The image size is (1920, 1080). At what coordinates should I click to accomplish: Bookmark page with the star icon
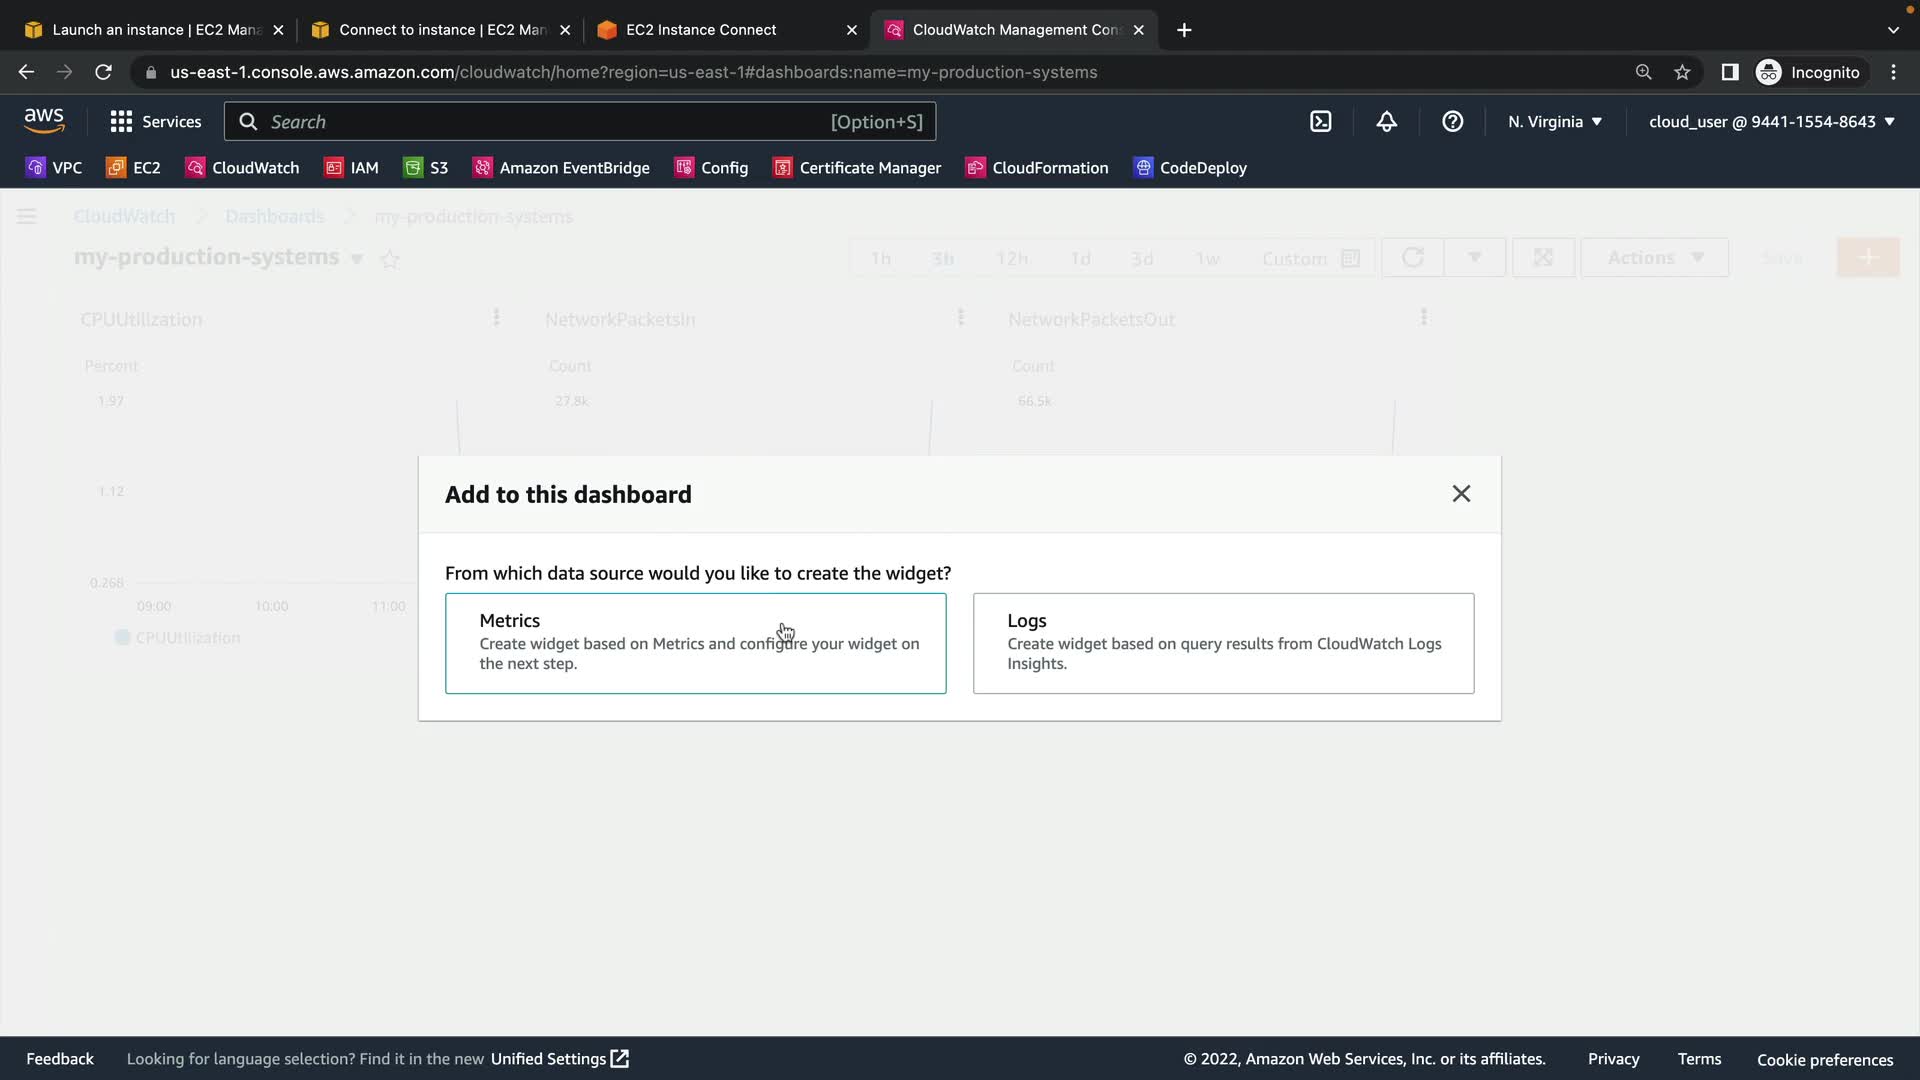[x=1682, y=72]
